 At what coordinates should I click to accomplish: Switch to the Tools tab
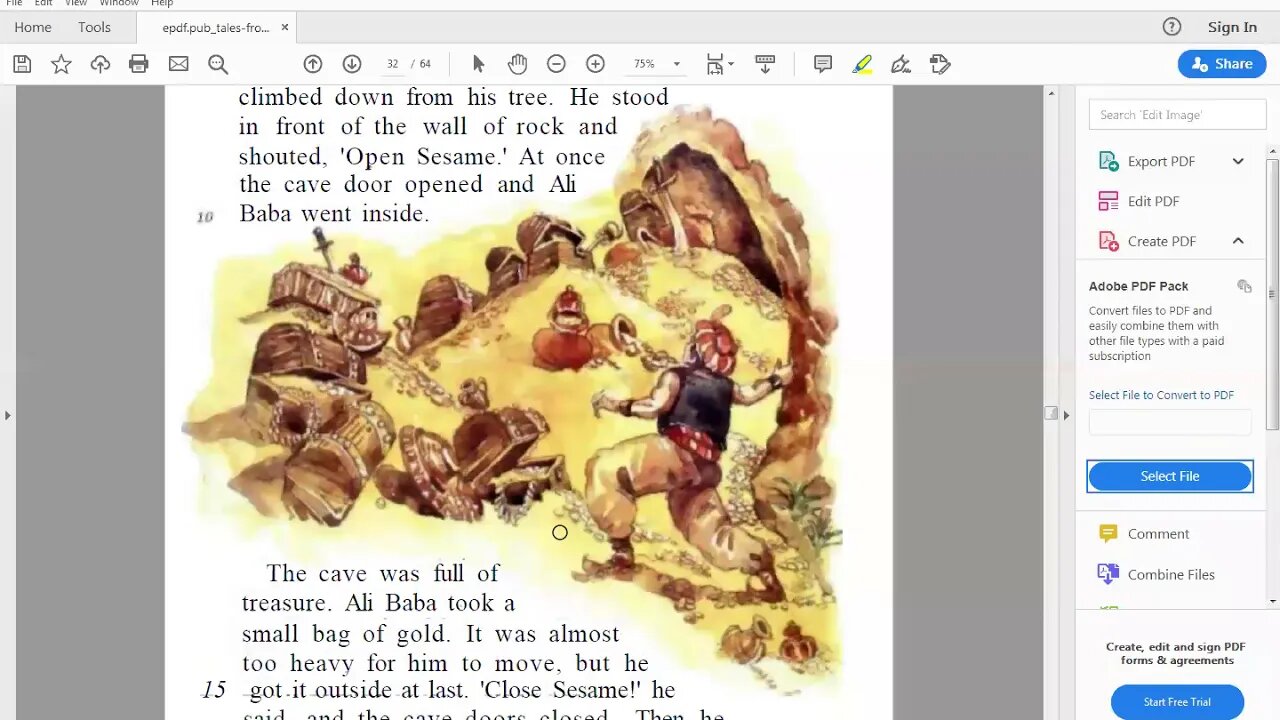tap(95, 27)
